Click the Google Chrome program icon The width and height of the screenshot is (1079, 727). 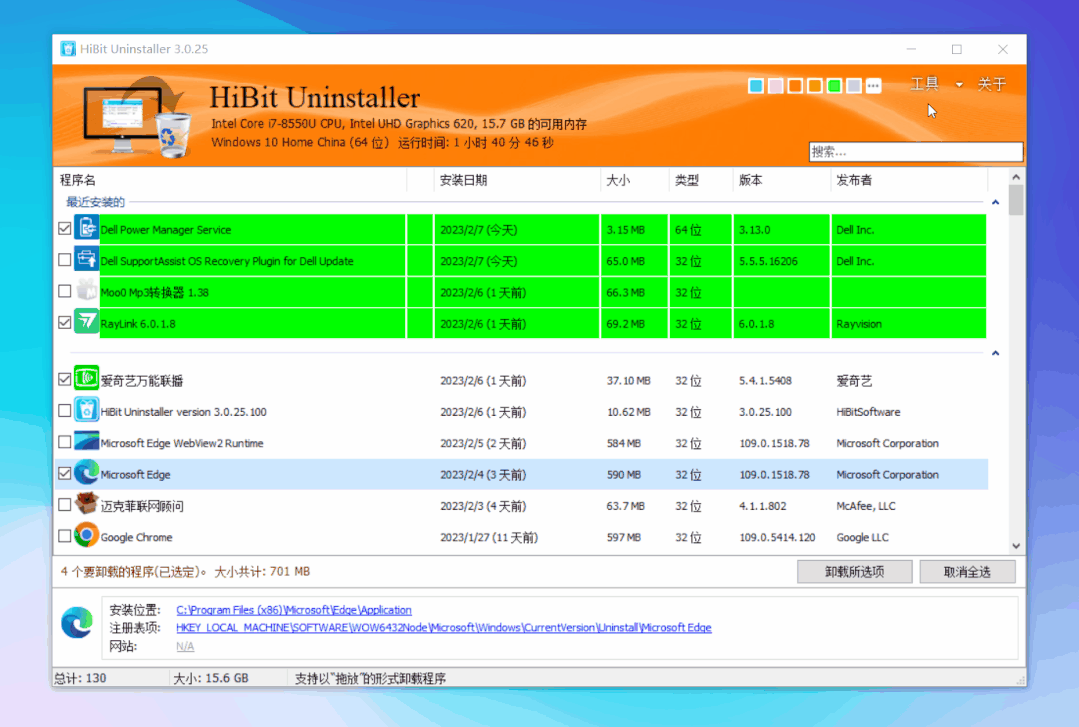click(x=87, y=536)
